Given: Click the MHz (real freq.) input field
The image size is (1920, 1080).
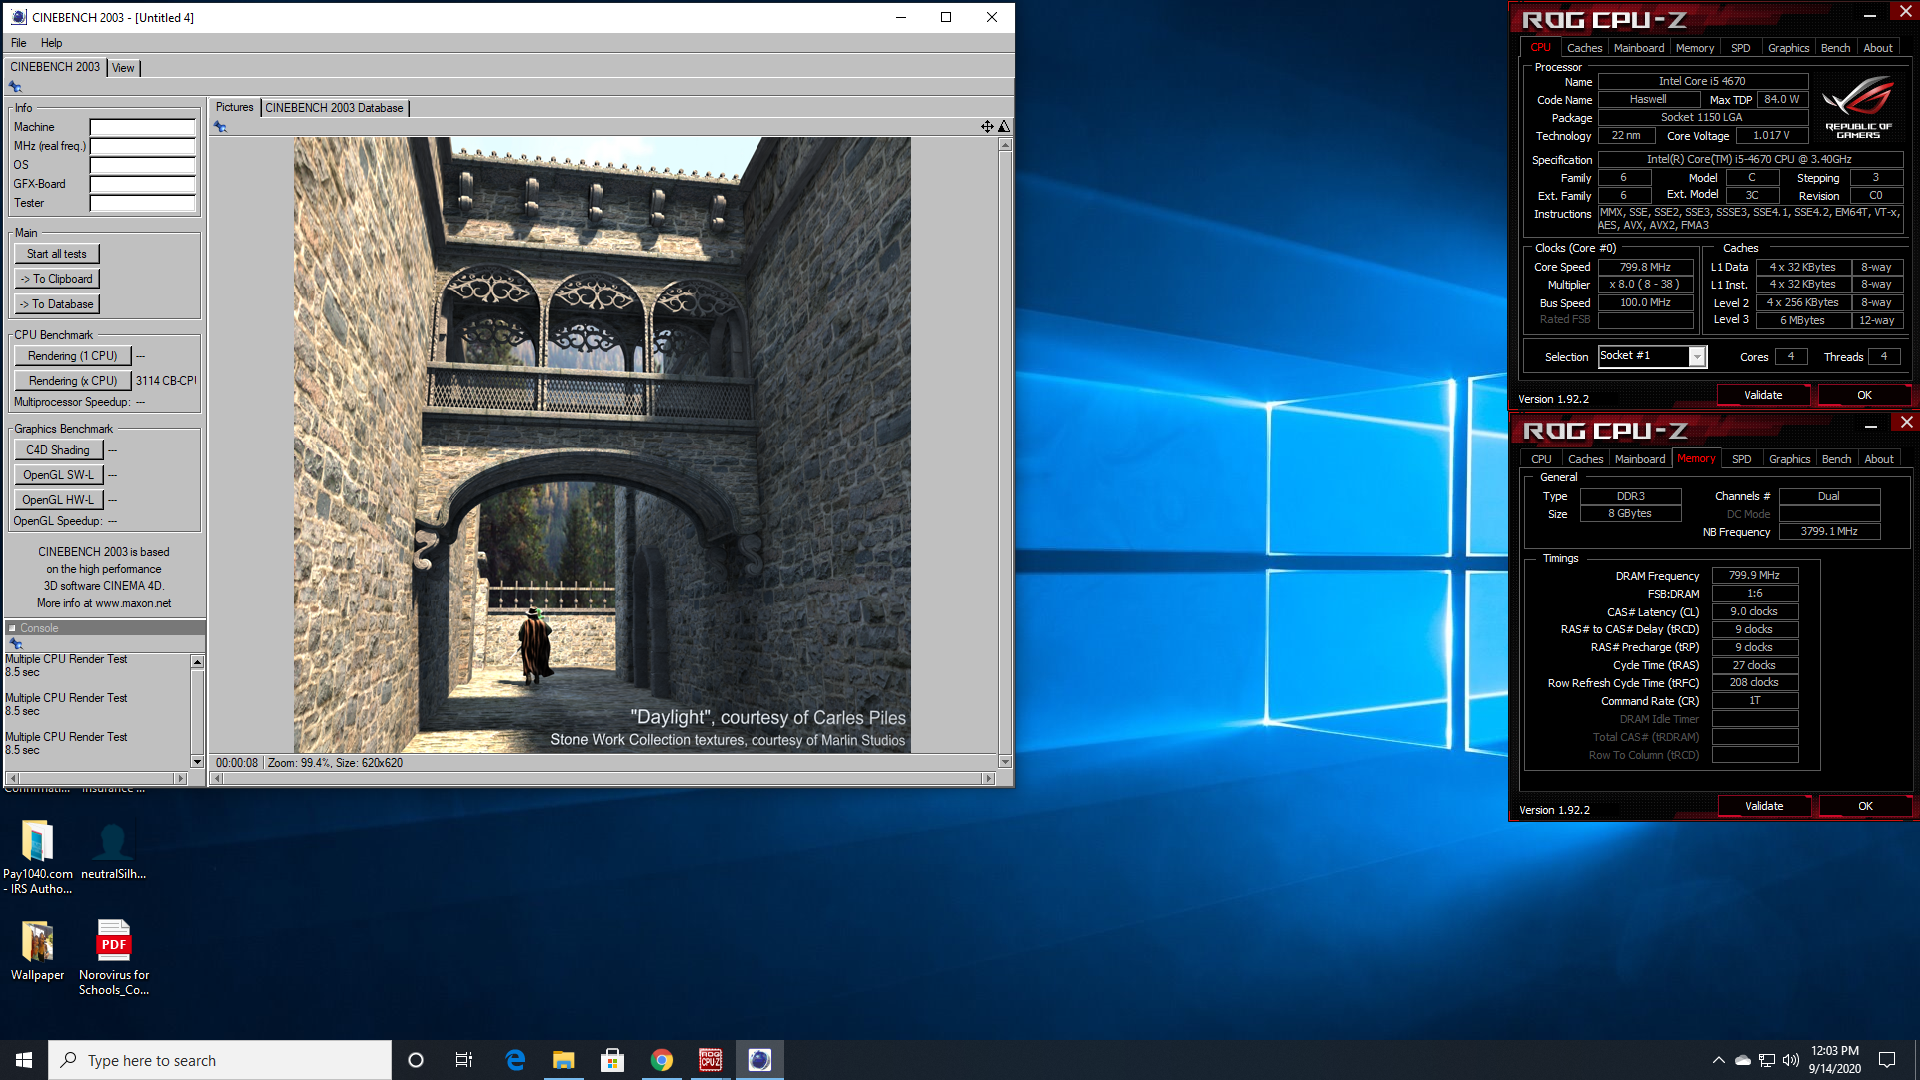Looking at the screenshot, I should coord(143,146).
